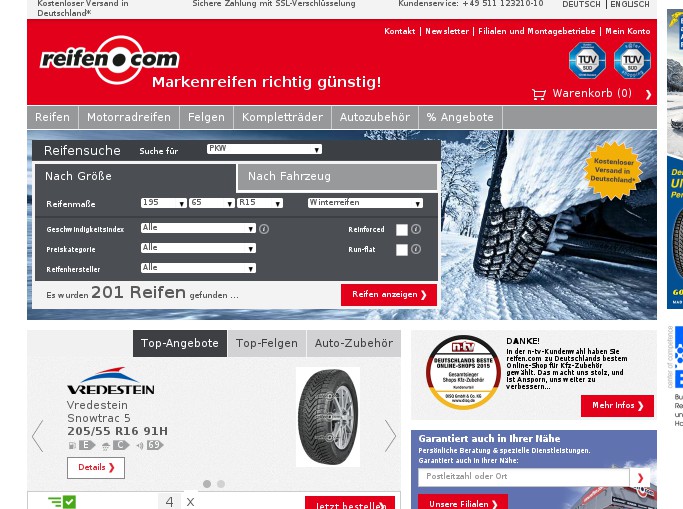Enable the Reinforced checkbox
683x509 pixels.
pyautogui.click(x=402, y=229)
